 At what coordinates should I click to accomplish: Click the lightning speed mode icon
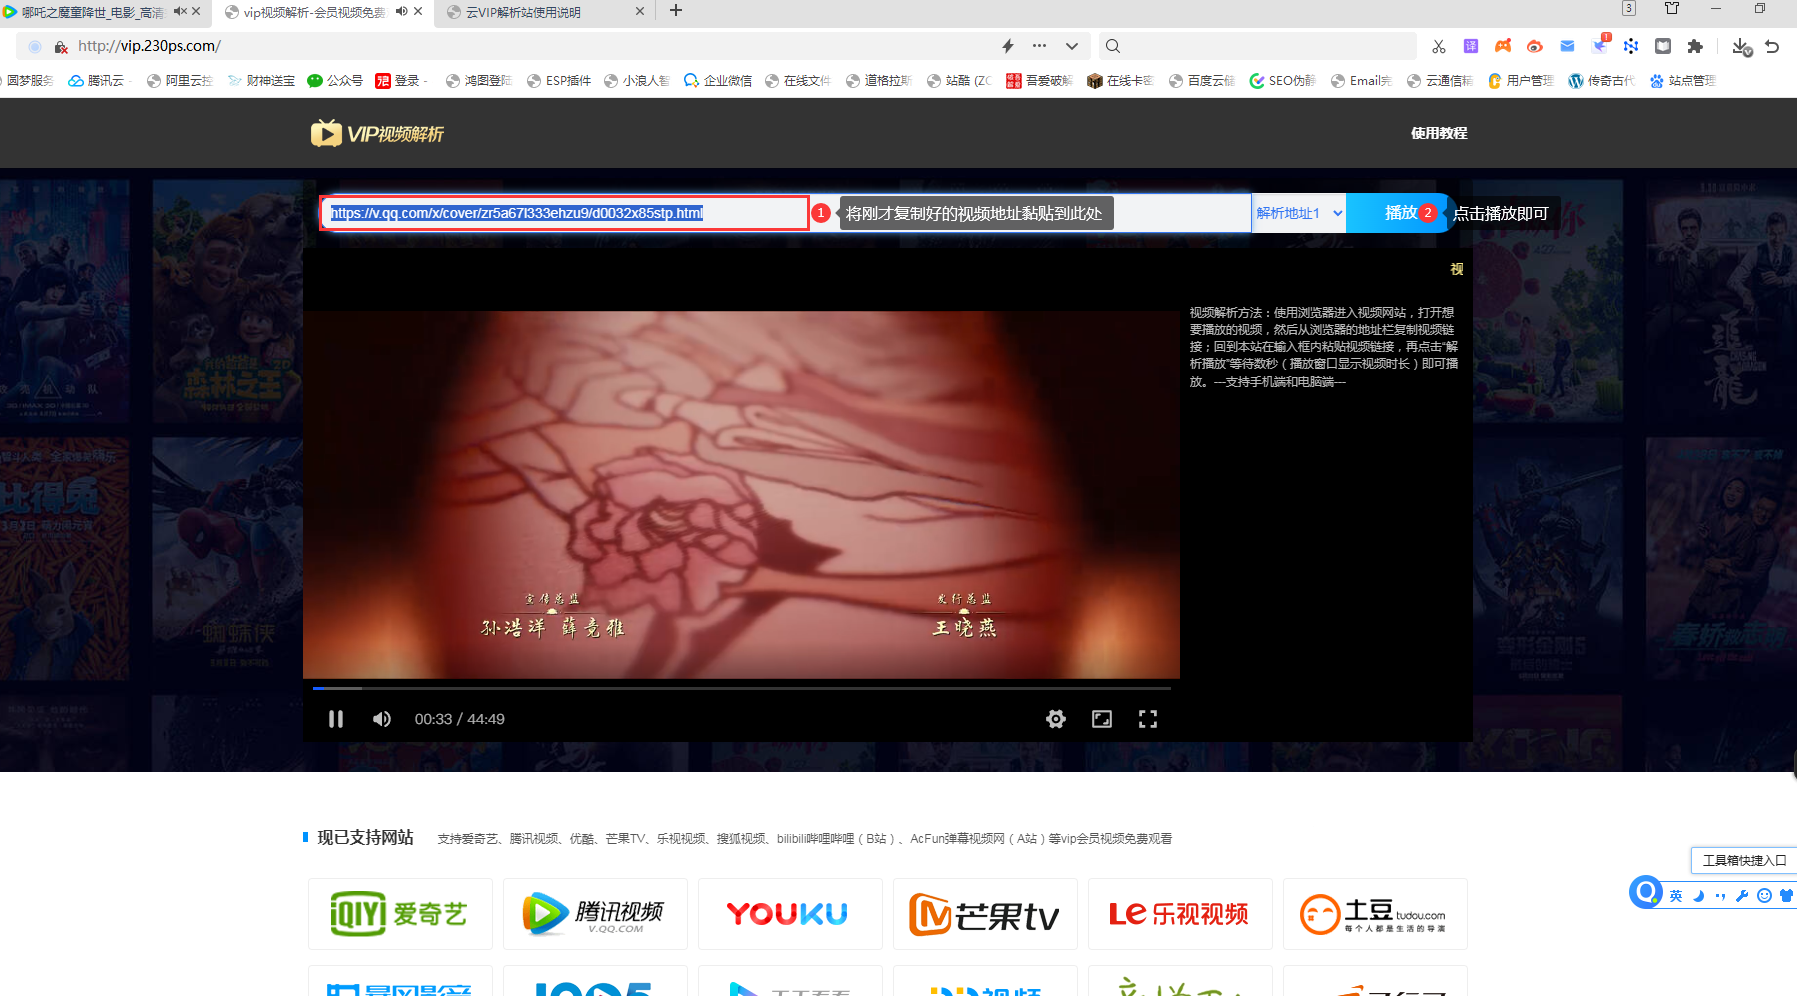coord(1008,46)
